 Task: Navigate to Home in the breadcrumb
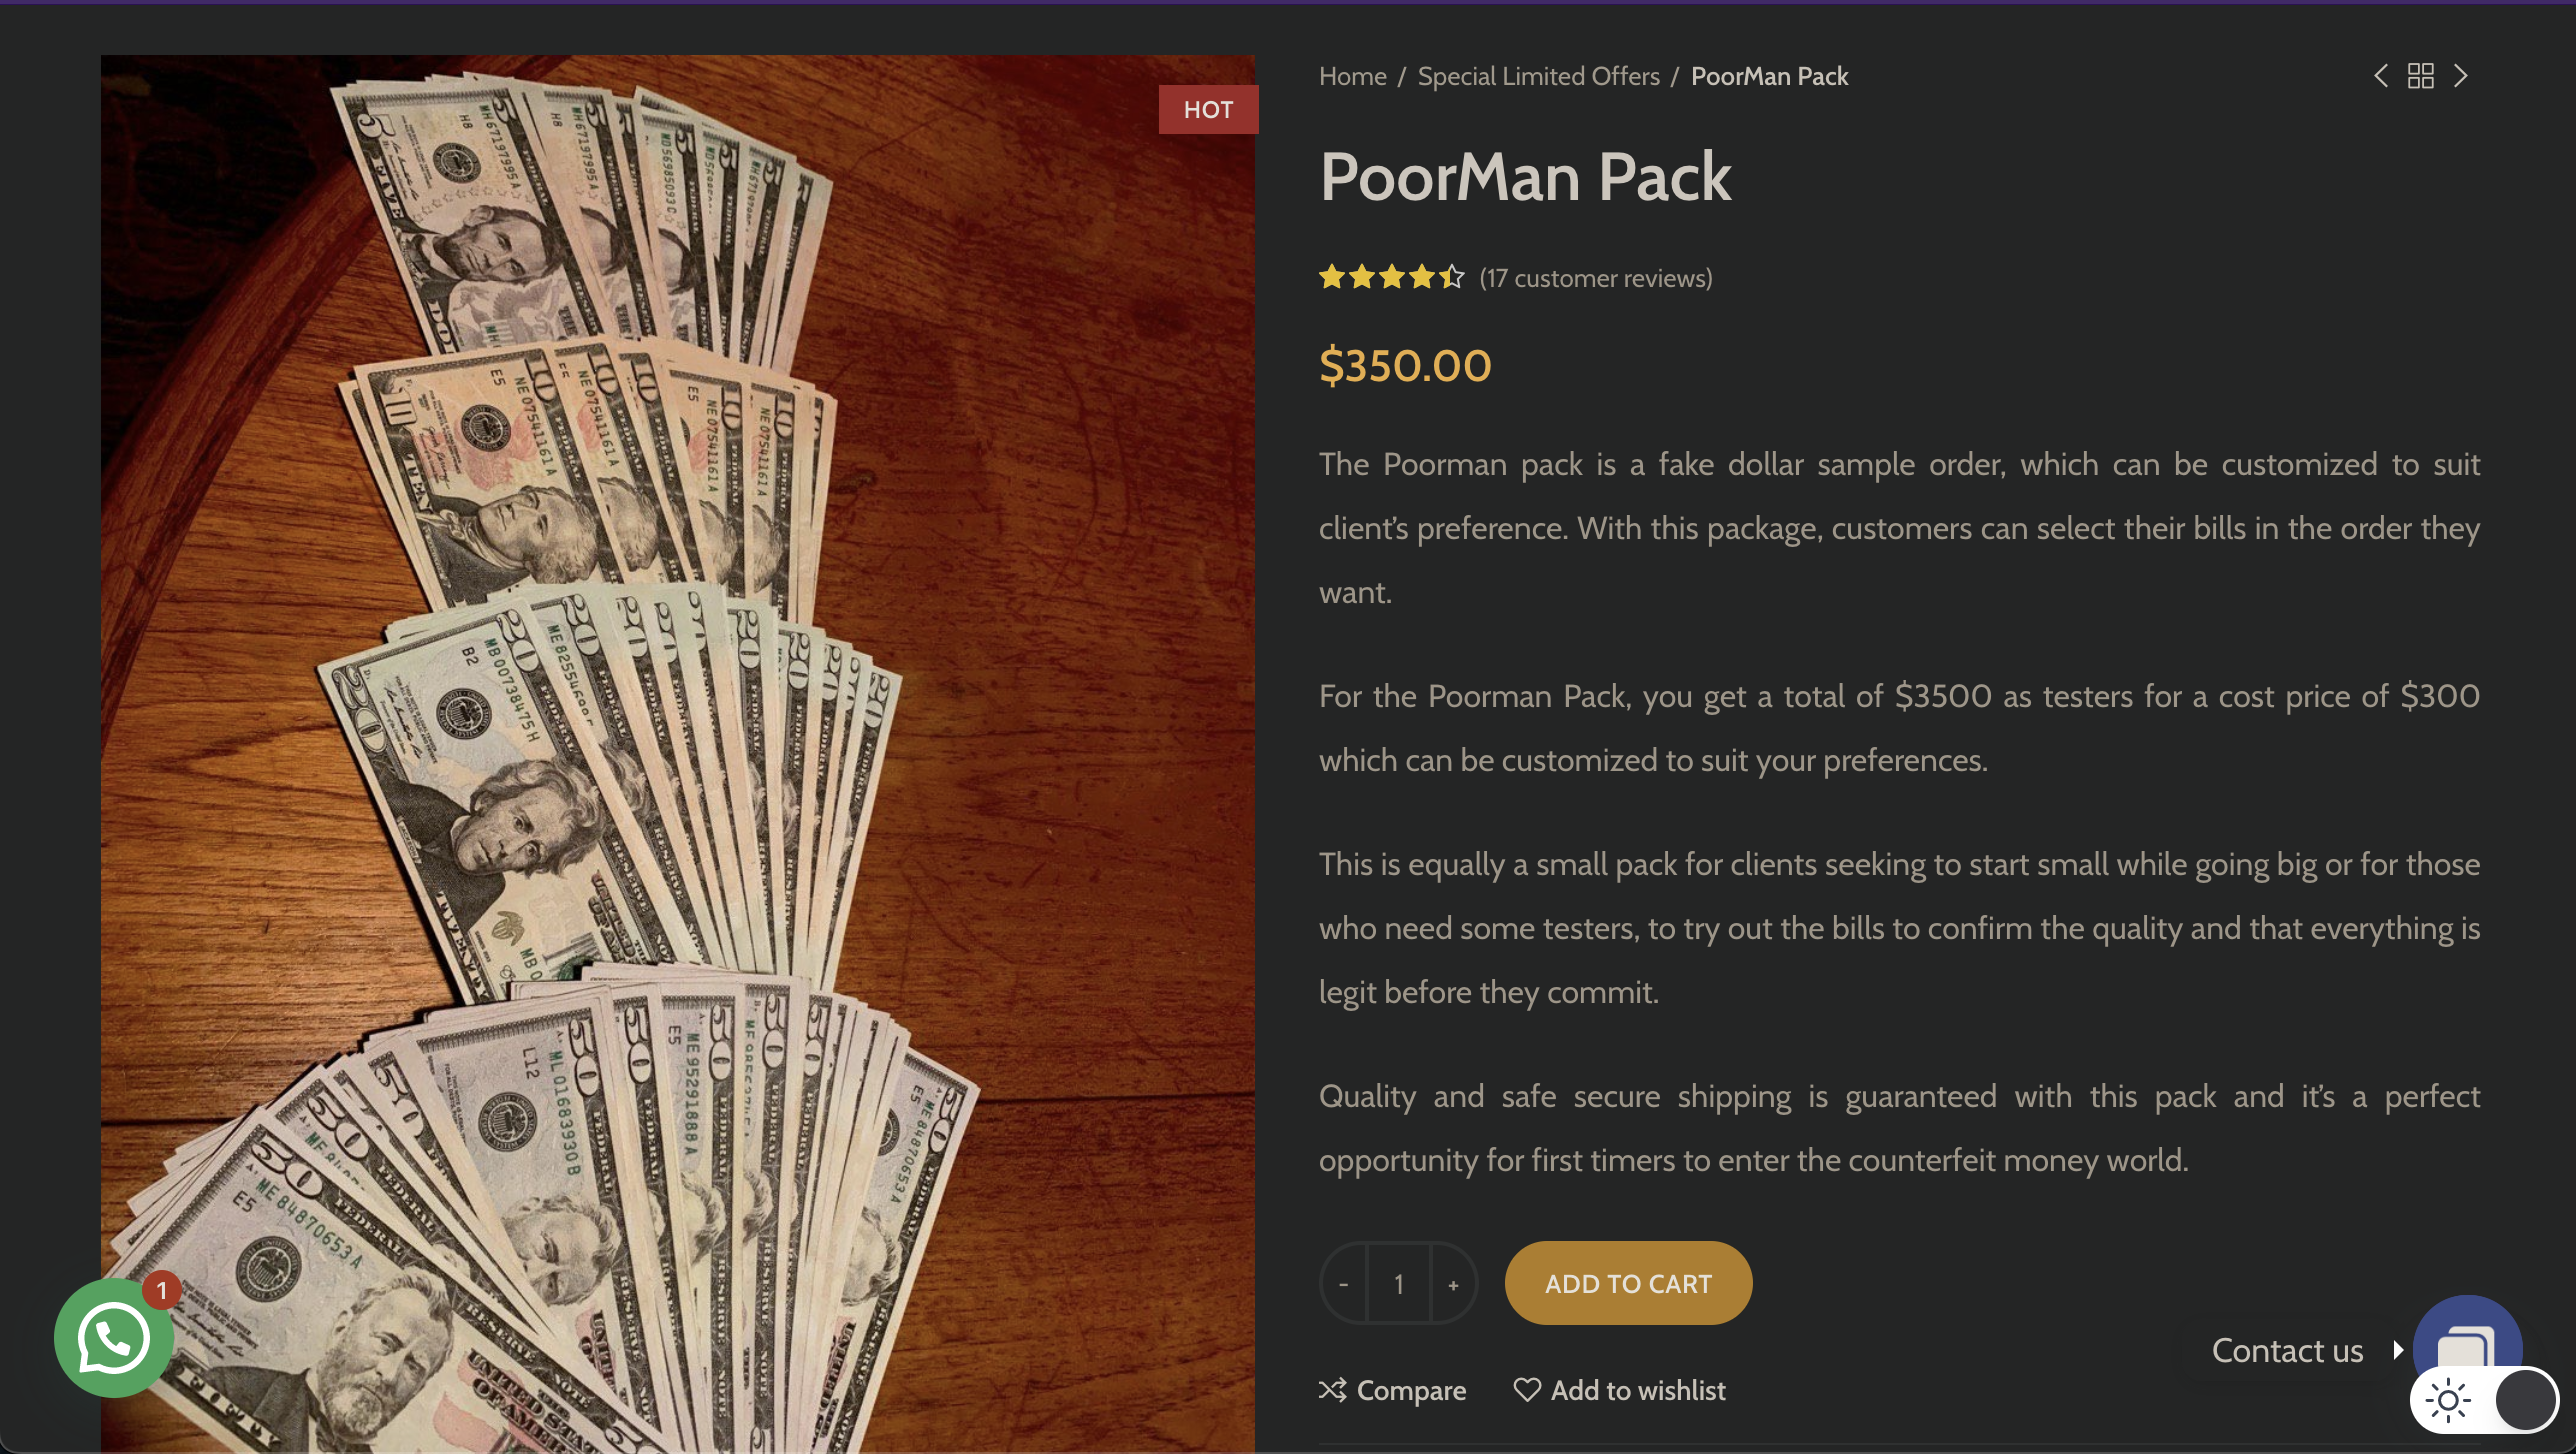[1352, 76]
